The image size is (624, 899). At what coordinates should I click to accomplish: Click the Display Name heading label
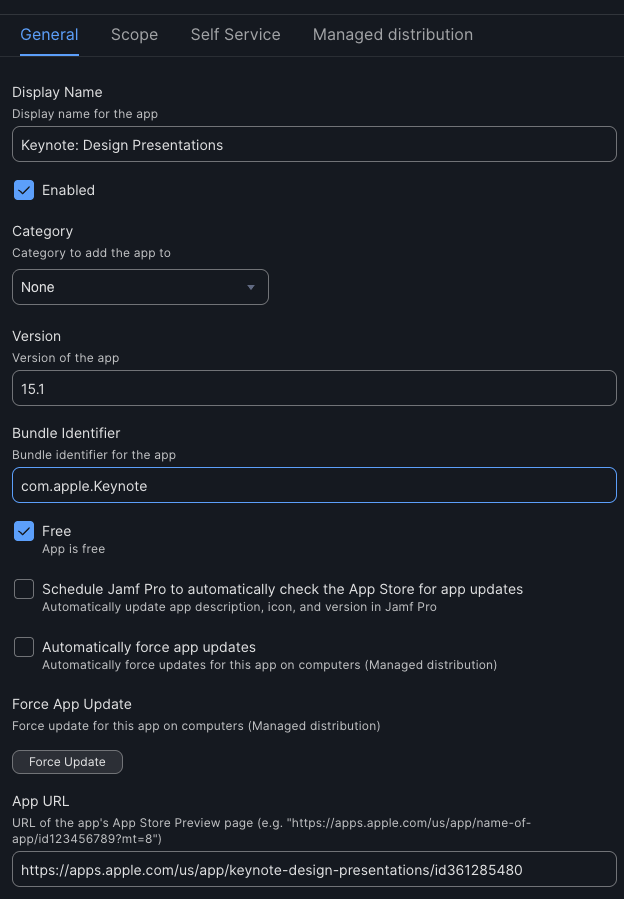(57, 92)
